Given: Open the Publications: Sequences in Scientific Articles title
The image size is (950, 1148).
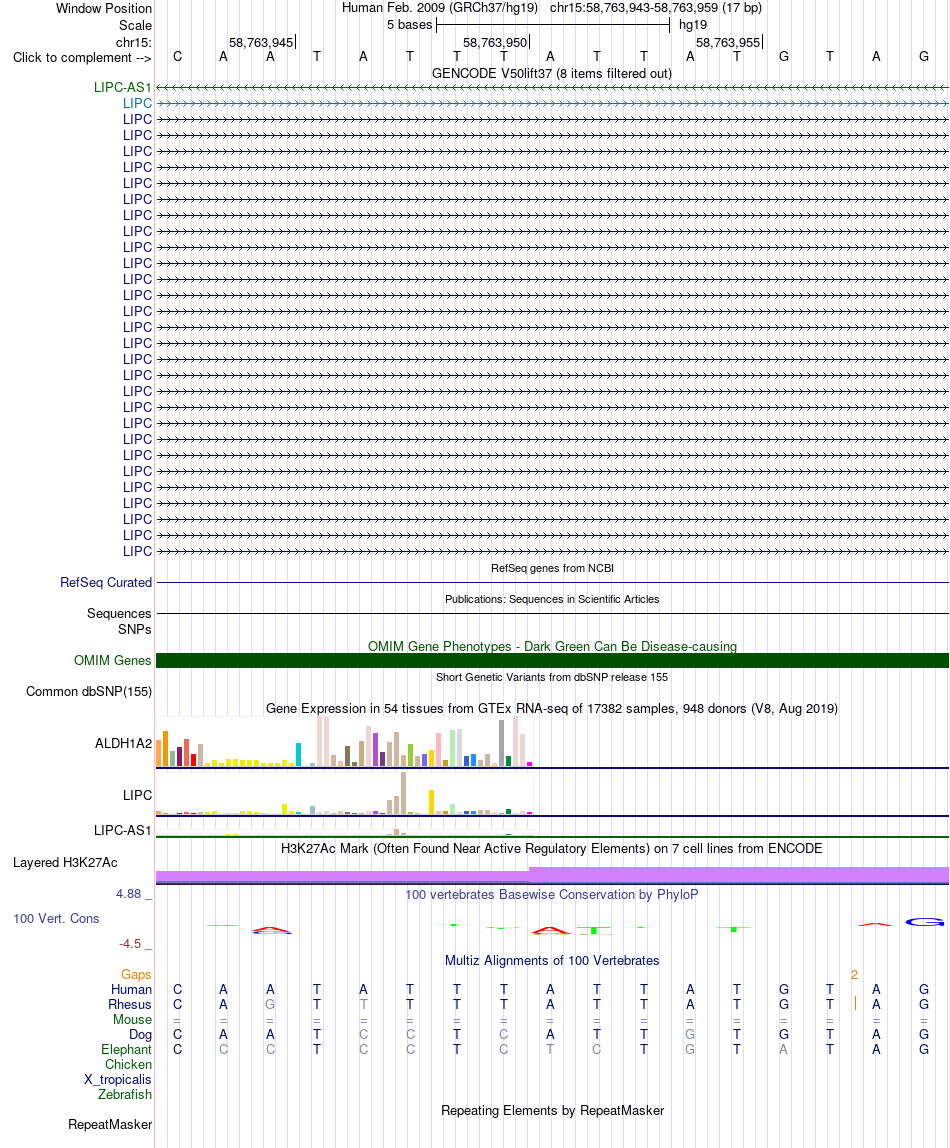Looking at the screenshot, I should (x=552, y=599).
